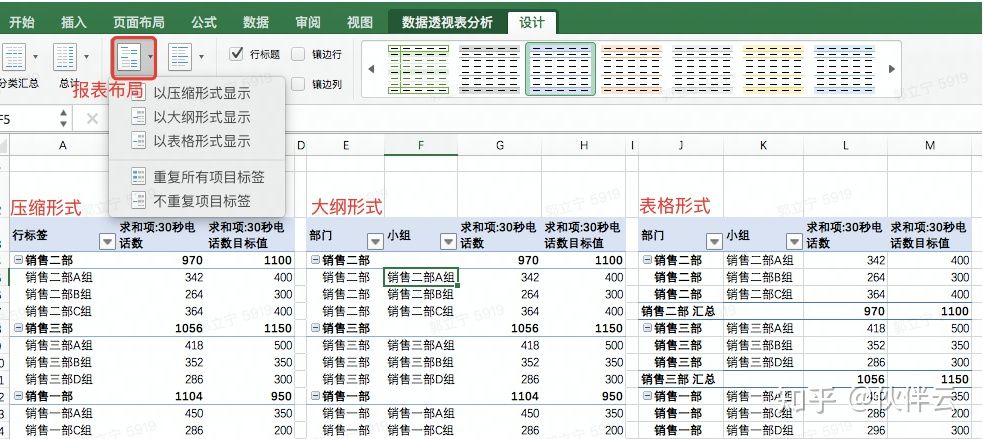Switch to the 数据透视表分析 tab
This screenshot has width=983, height=439.
[446, 22]
